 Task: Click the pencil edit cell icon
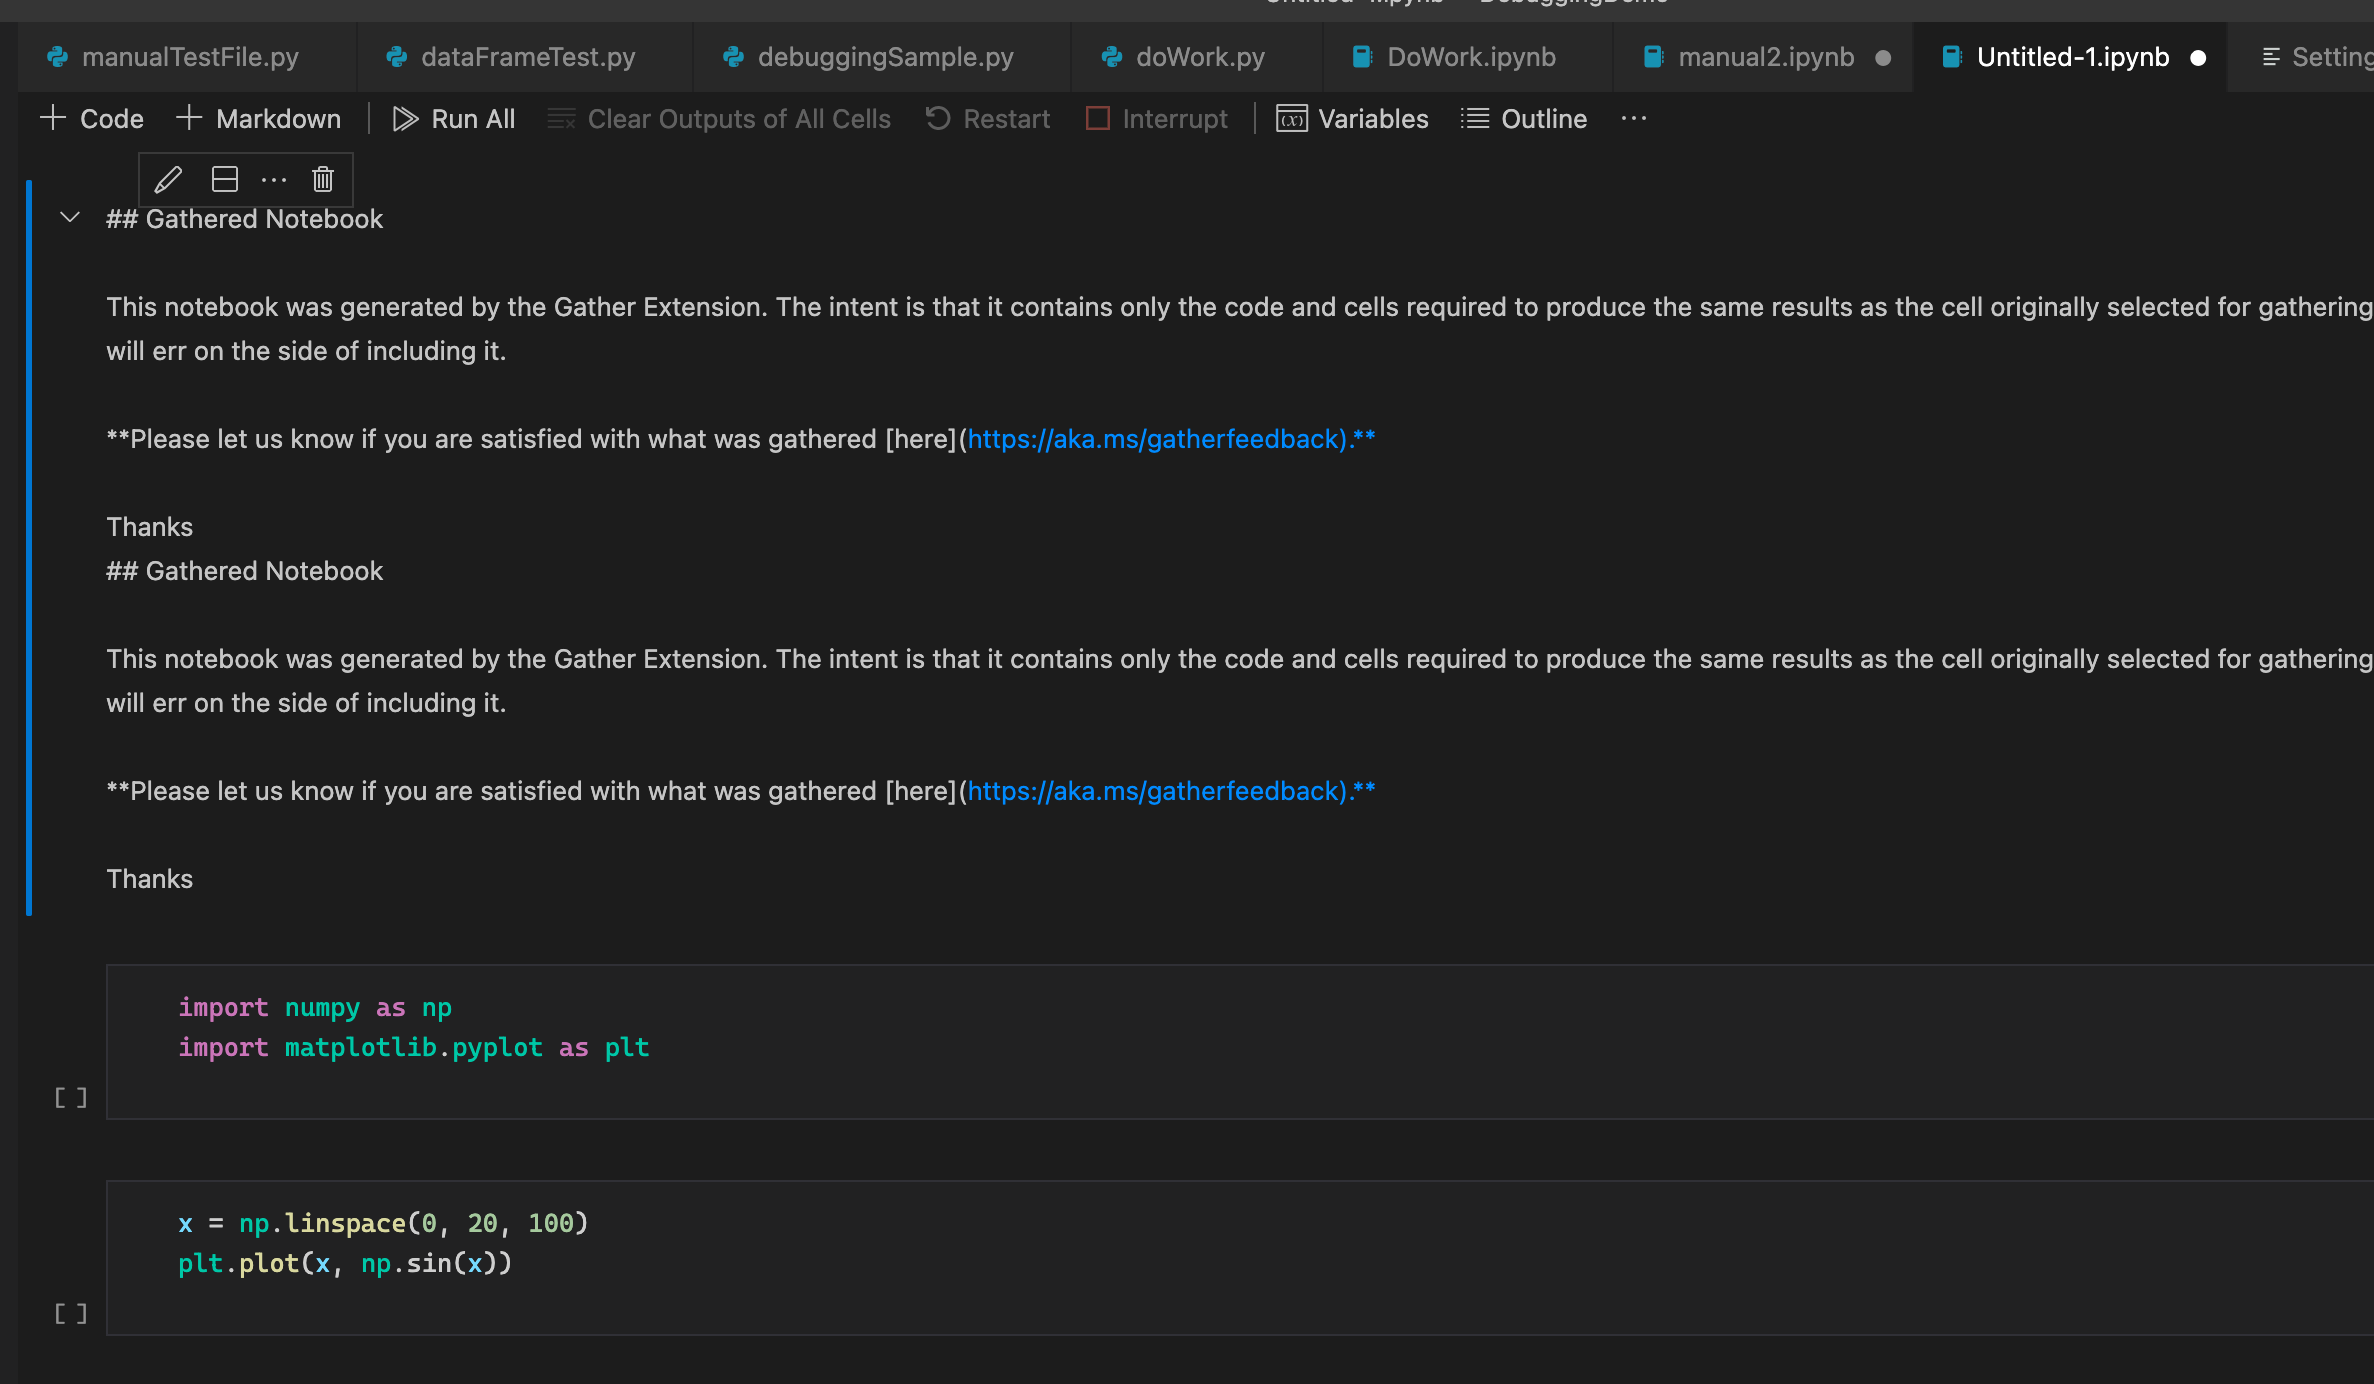tap(168, 180)
